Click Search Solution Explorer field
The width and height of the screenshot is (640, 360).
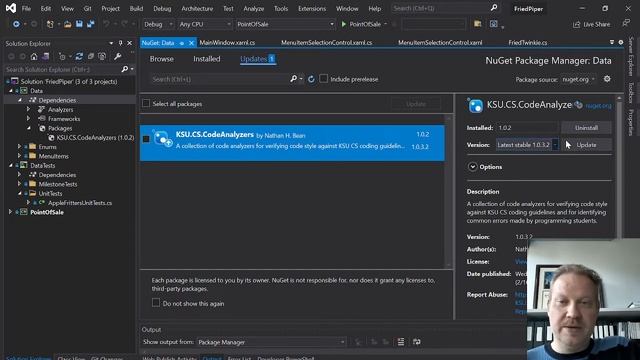pos(62,69)
